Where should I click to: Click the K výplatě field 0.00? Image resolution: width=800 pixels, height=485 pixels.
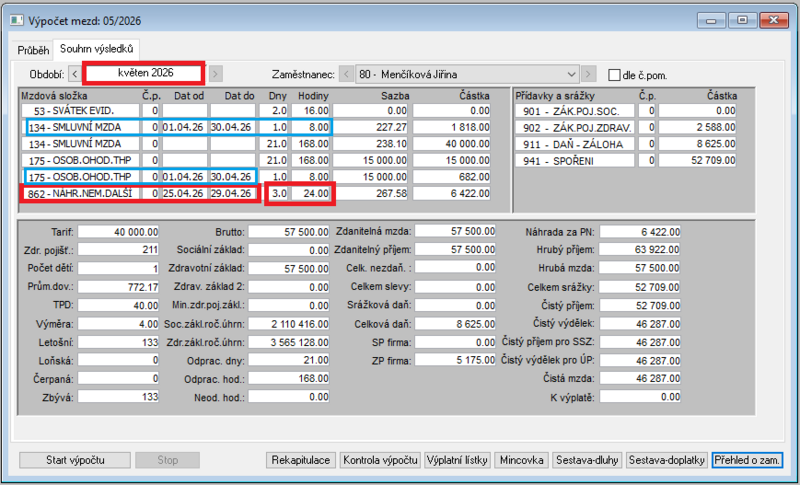tap(640, 397)
